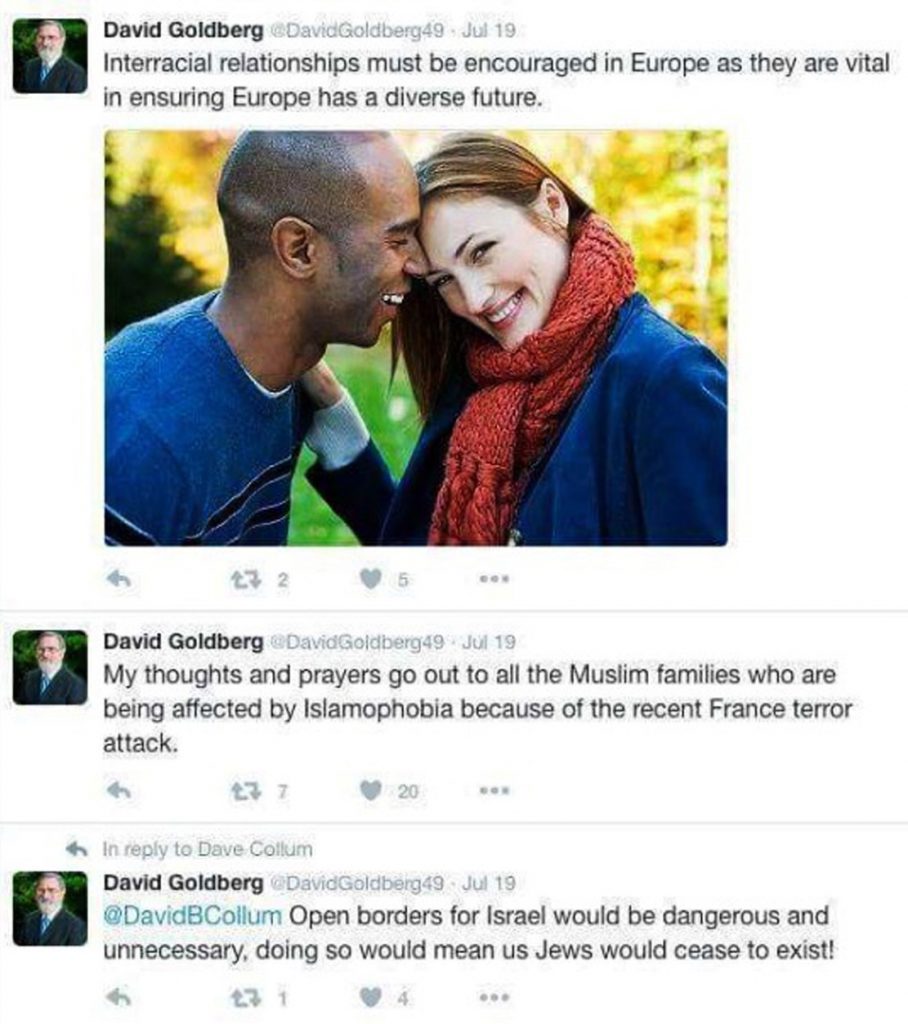Open the @DavidBCollum mention link
The height and width of the screenshot is (1024, 908).
tap(192, 916)
